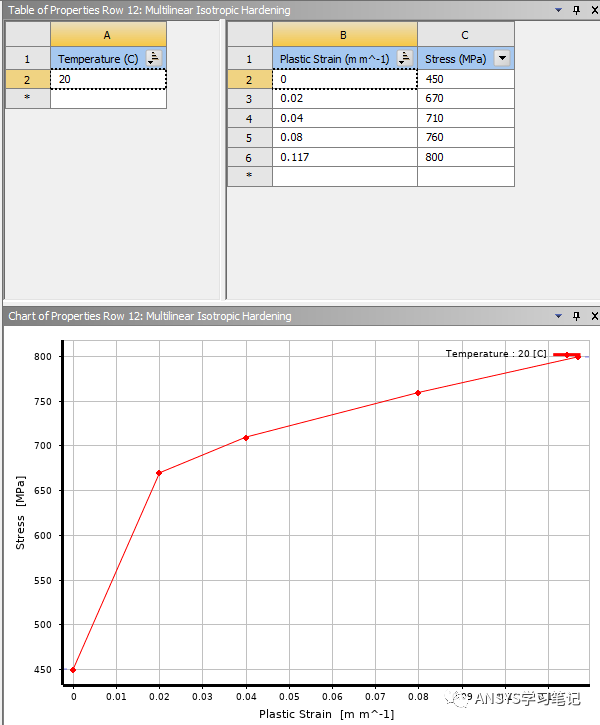Select column B header in strain table
The width and height of the screenshot is (600, 725).
pyautogui.click(x=344, y=35)
